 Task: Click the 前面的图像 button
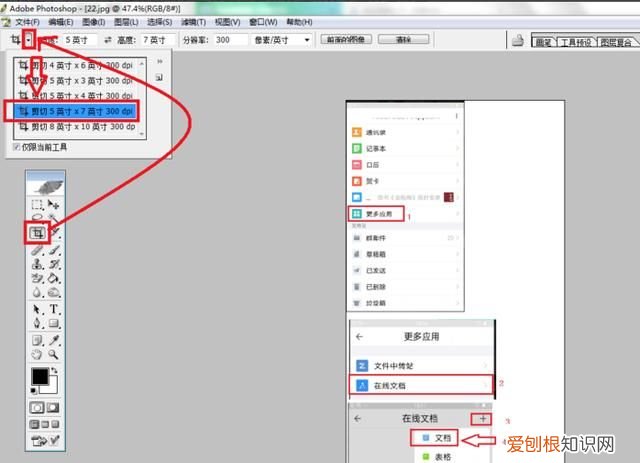(346, 40)
